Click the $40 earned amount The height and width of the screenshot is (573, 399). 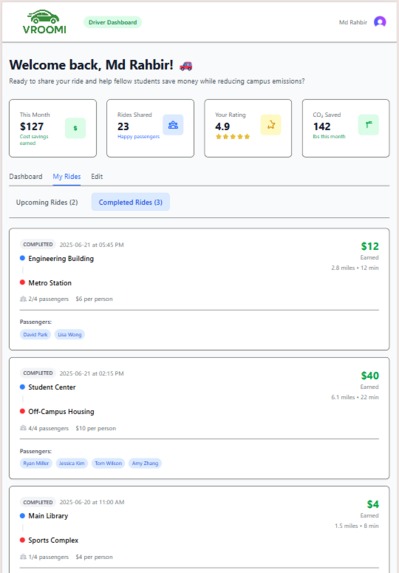[x=370, y=375]
